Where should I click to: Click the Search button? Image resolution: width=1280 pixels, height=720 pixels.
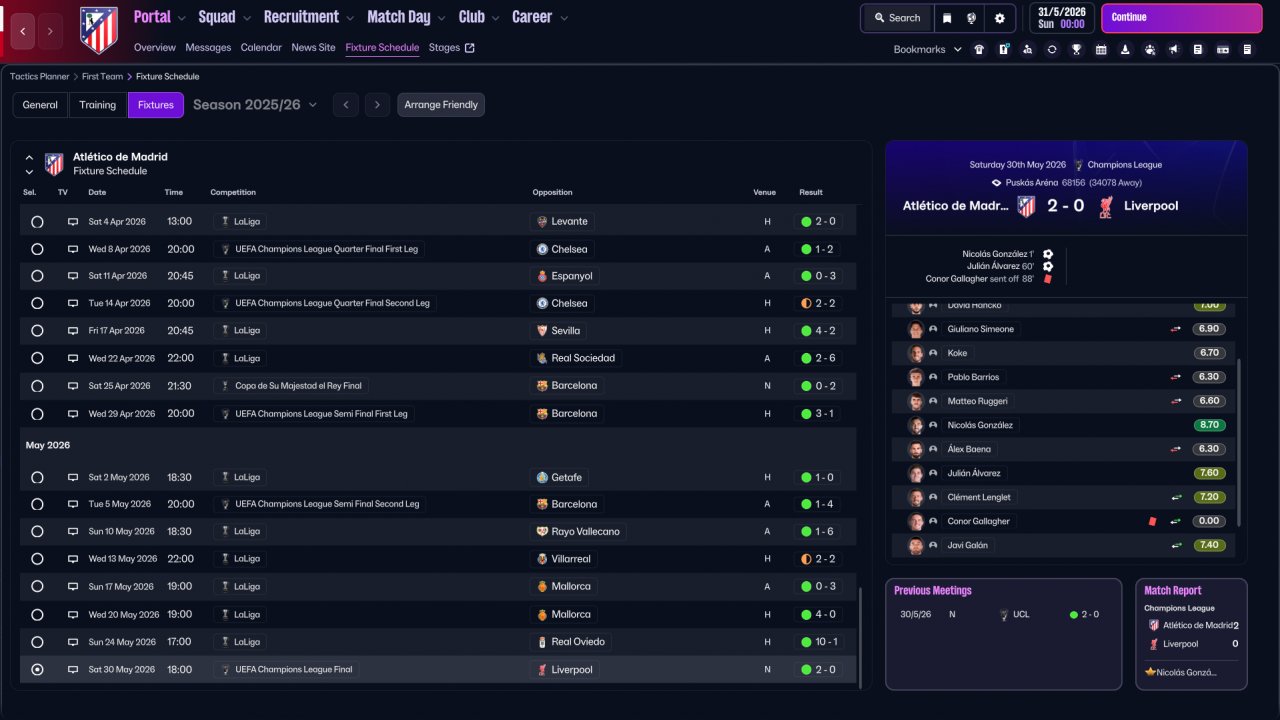click(x=896, y=18)
